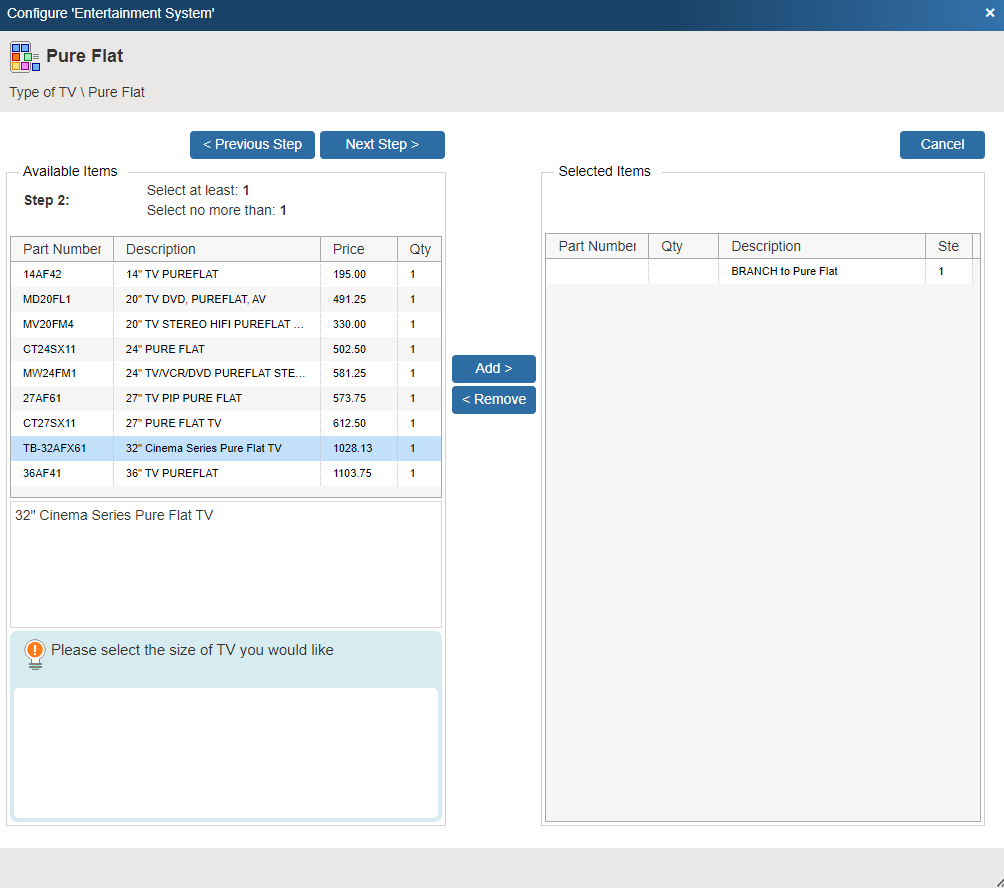Add the selected item to Selected Items
This screenshot has width=1004, height=888.
click(x=493, y=368)
